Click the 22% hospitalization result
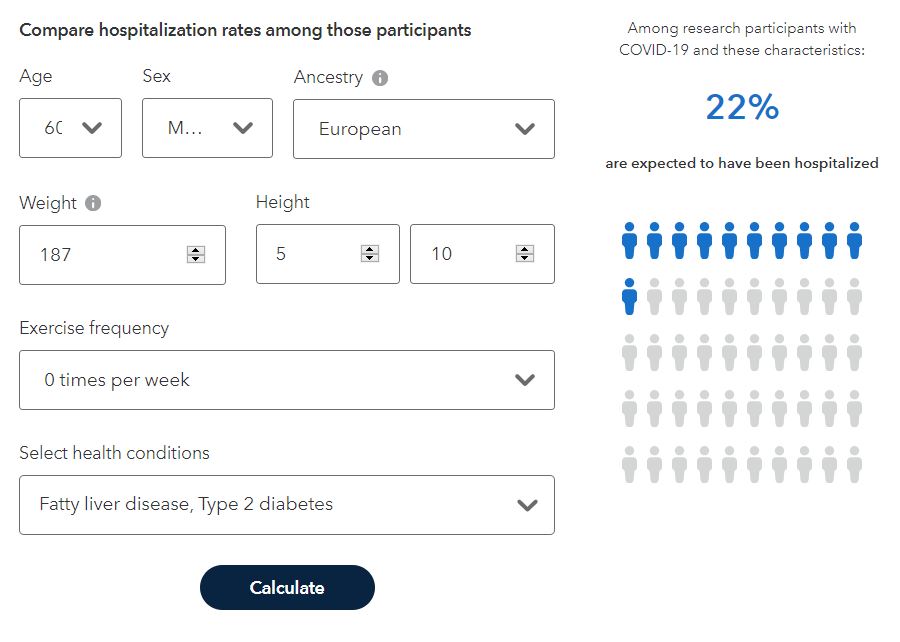900x642 pixels. tap(742, 107)
